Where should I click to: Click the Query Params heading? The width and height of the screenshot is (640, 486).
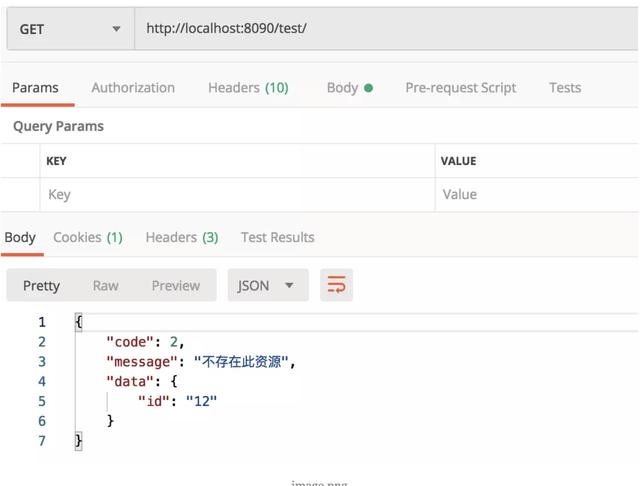(58, 126)
